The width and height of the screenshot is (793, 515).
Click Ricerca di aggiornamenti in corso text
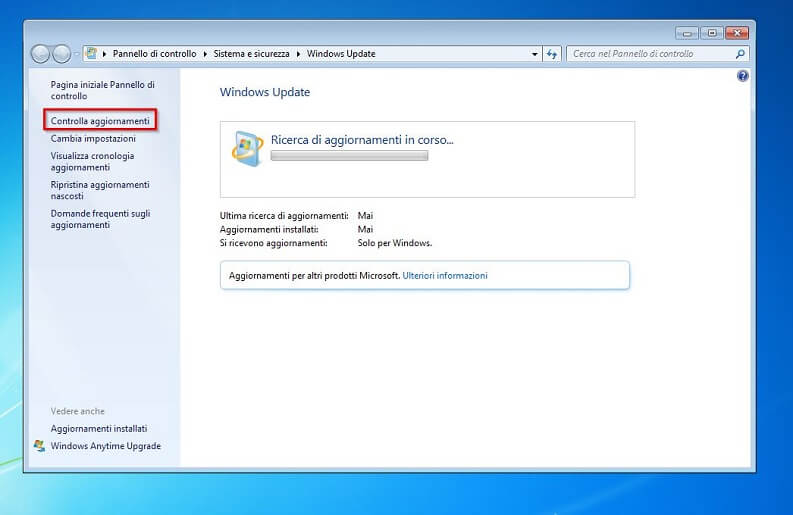(x=362, y=140)
